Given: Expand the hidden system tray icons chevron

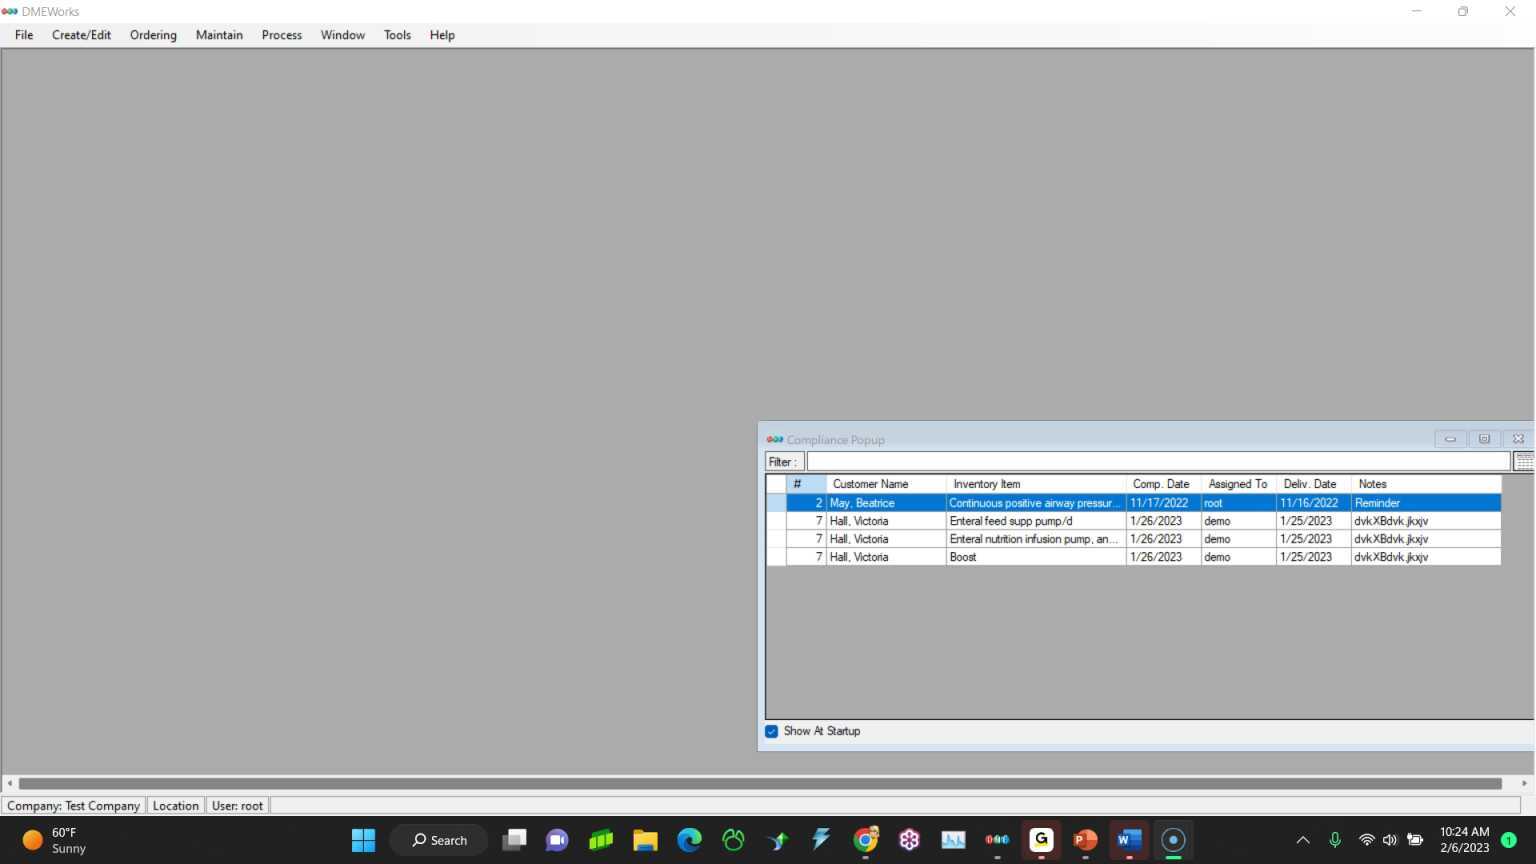Looking at the screenshot, I should [1302, 840].
